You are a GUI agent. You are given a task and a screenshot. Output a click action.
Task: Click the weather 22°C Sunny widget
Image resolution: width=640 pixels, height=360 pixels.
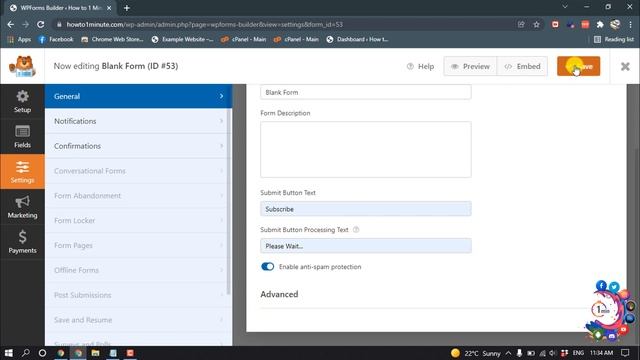click(x=476, y=353)
